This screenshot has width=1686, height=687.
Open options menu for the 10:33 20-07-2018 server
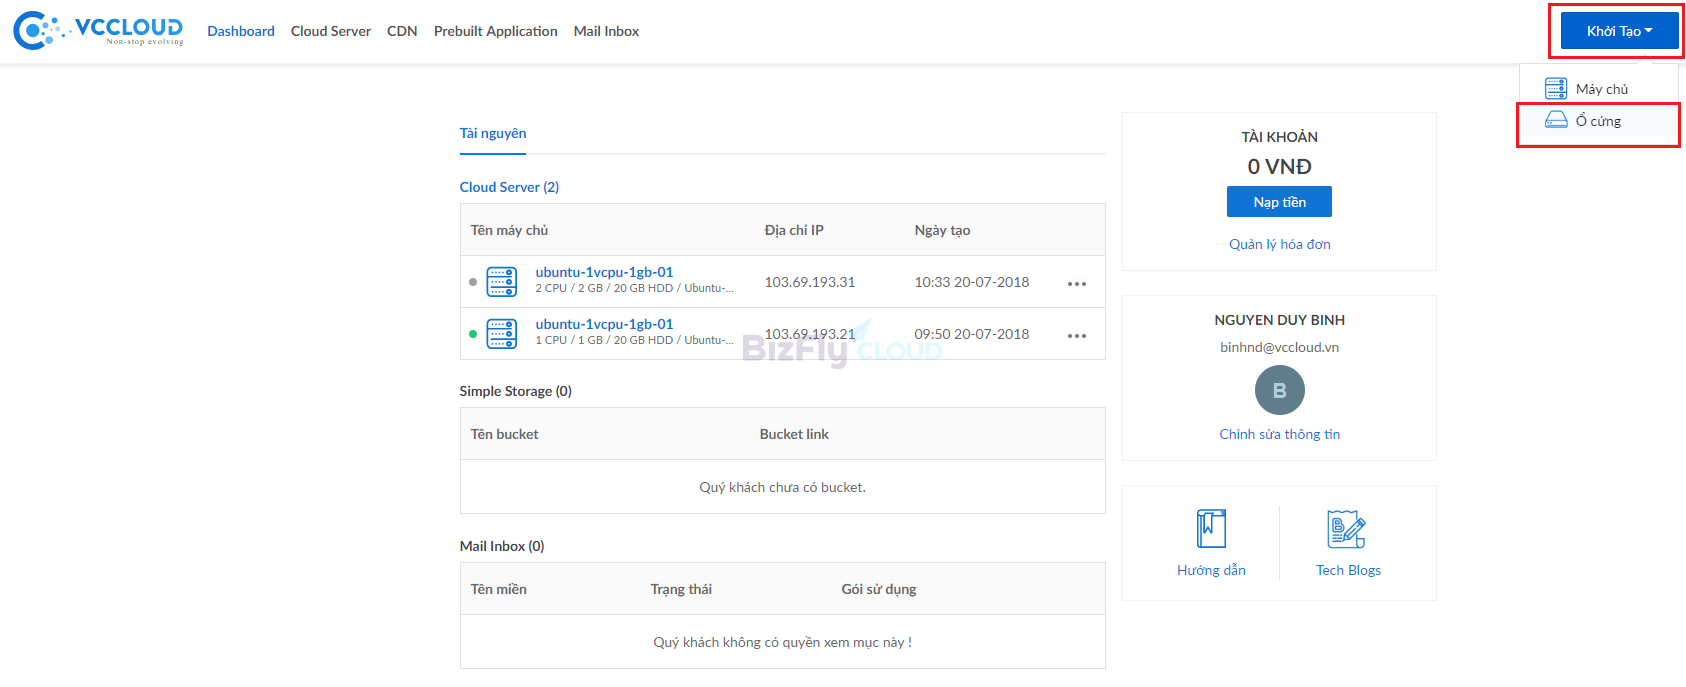click(1077, 284)
